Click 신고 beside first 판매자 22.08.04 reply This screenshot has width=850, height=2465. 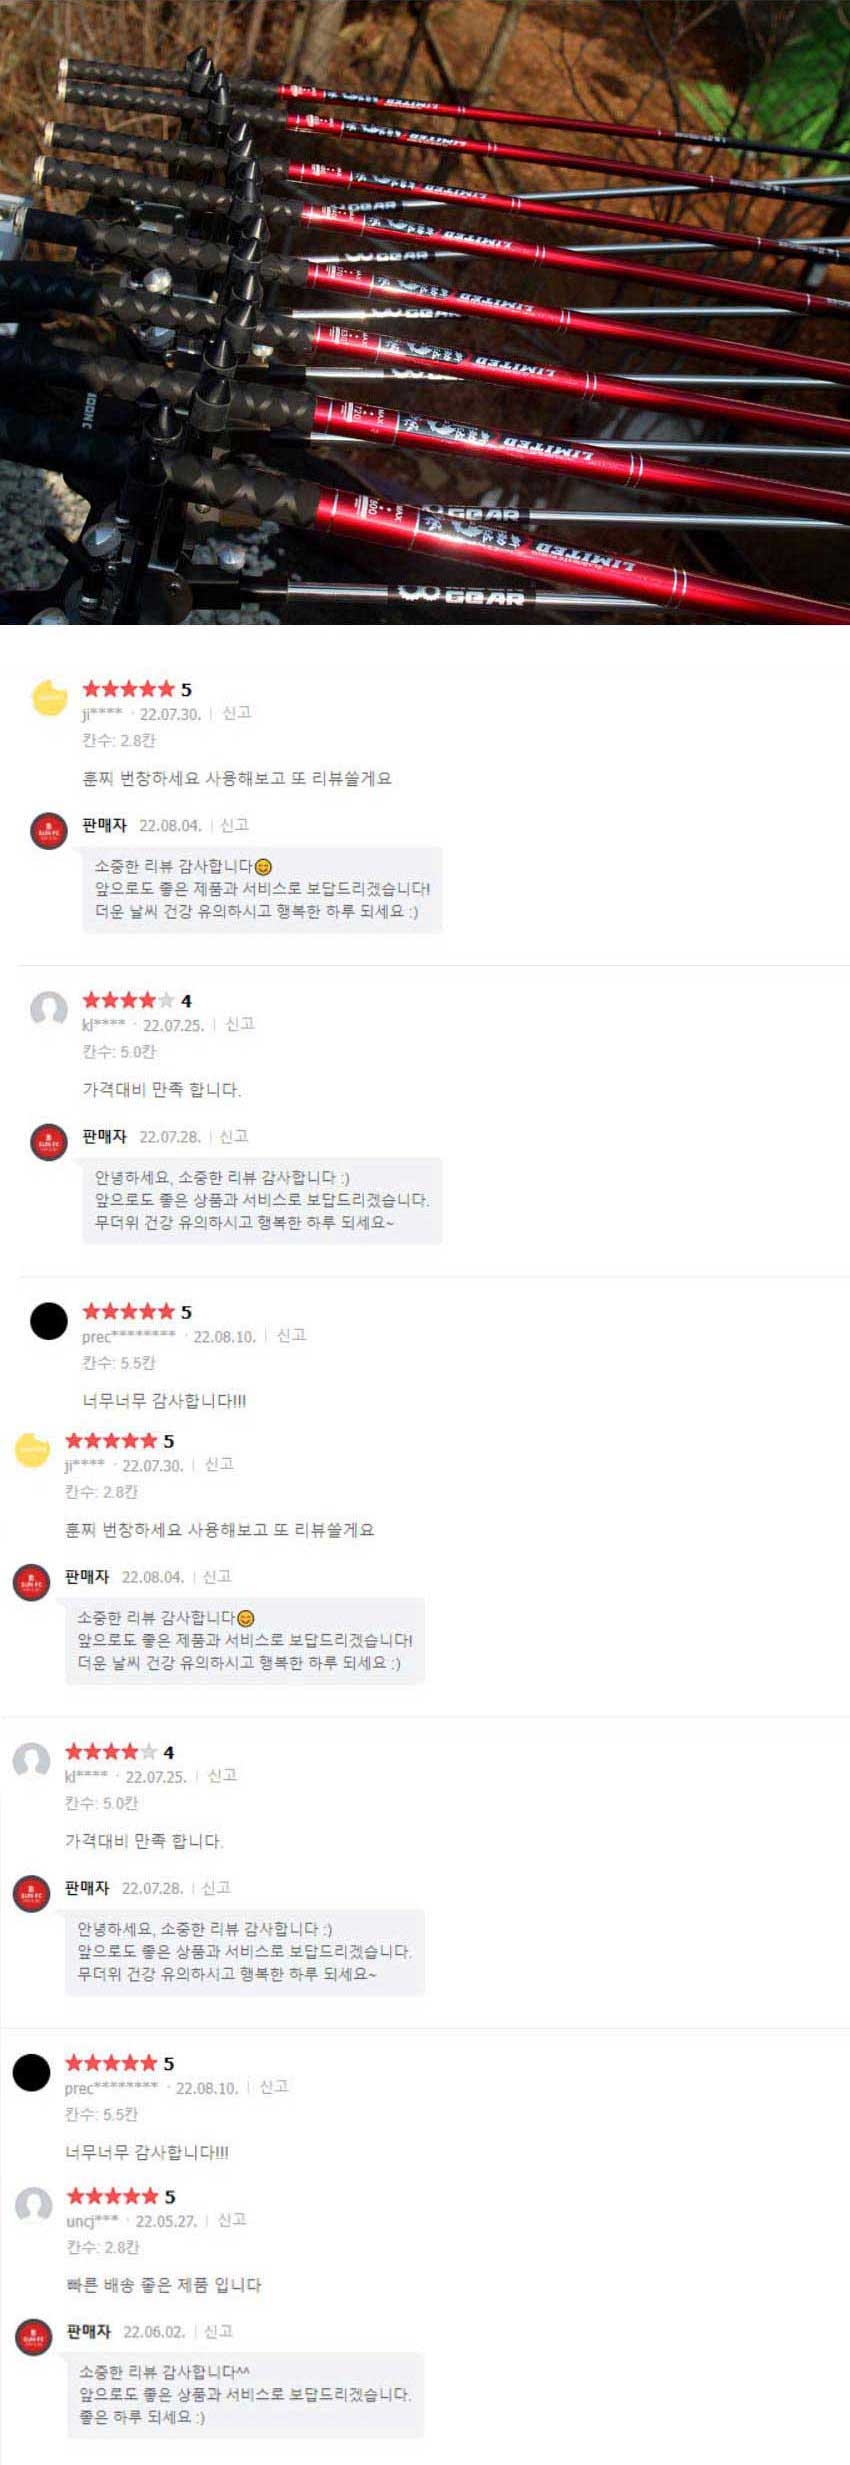[234, 825]
